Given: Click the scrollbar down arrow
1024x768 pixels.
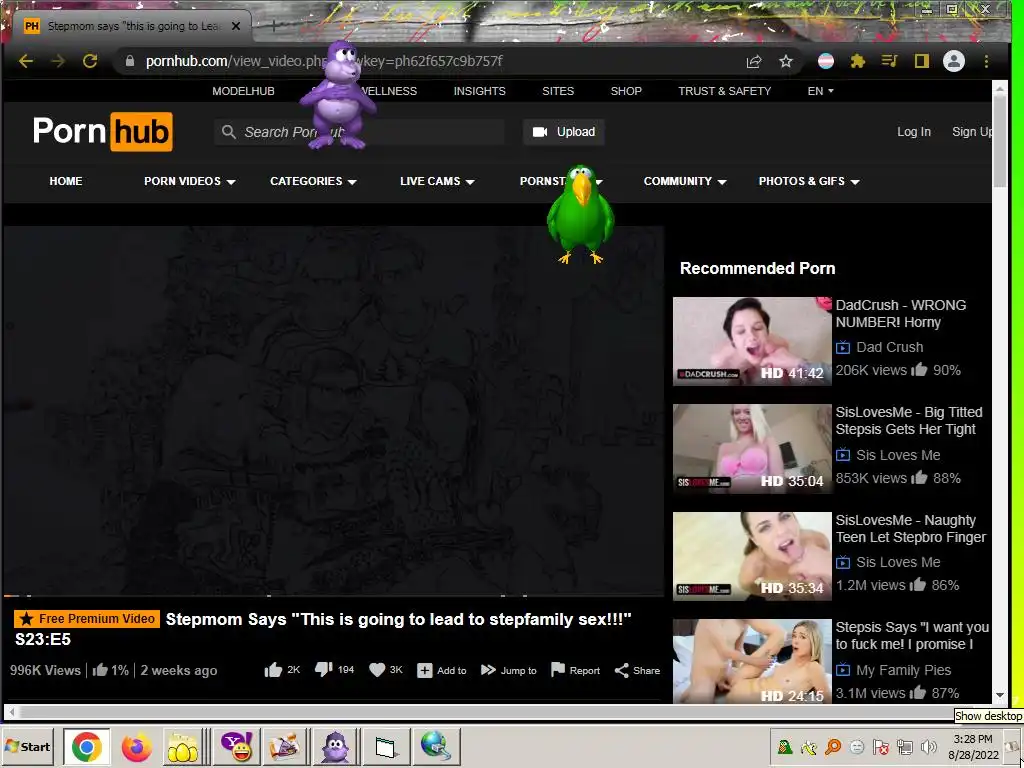Looking at the screenshot, I should pos(1000,695).
